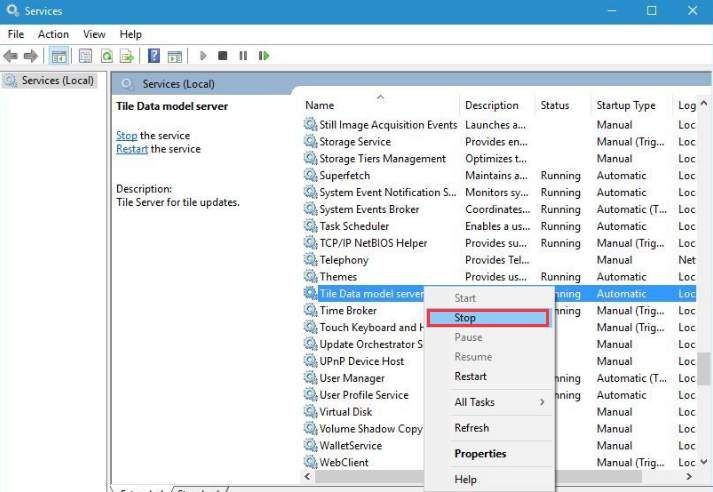
Task: Click the Restart the service link
Action: coord(131,149)
